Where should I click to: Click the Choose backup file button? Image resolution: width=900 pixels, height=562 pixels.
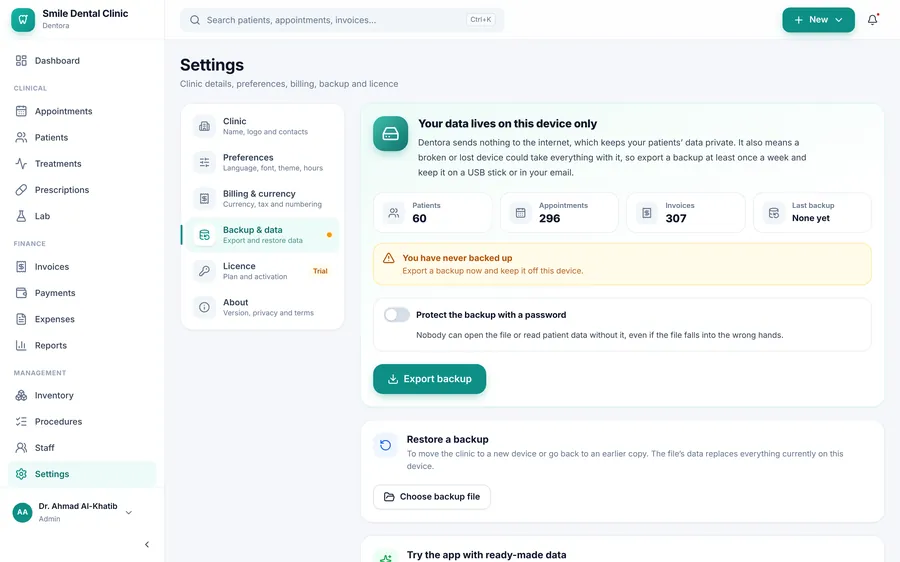(432, 497)
